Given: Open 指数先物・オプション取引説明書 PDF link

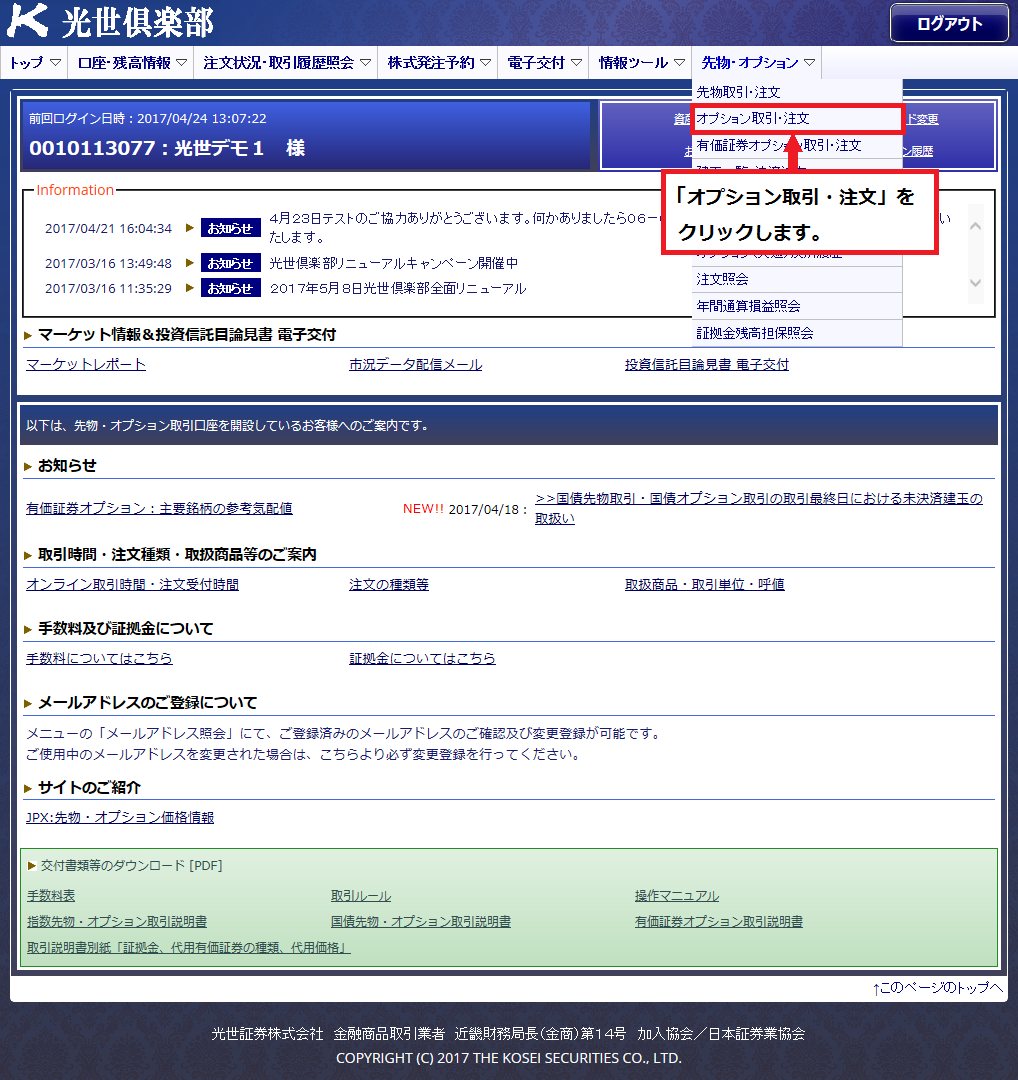Looking at the screenshot, I should [117, 922].
